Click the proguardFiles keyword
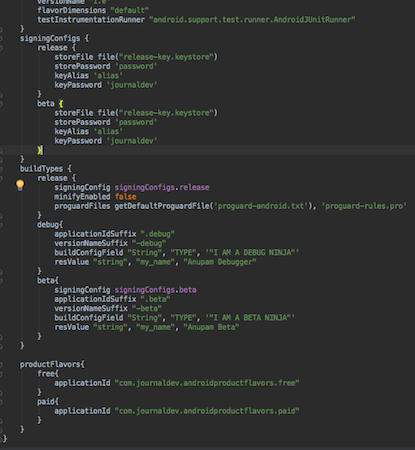 point(82,206)
